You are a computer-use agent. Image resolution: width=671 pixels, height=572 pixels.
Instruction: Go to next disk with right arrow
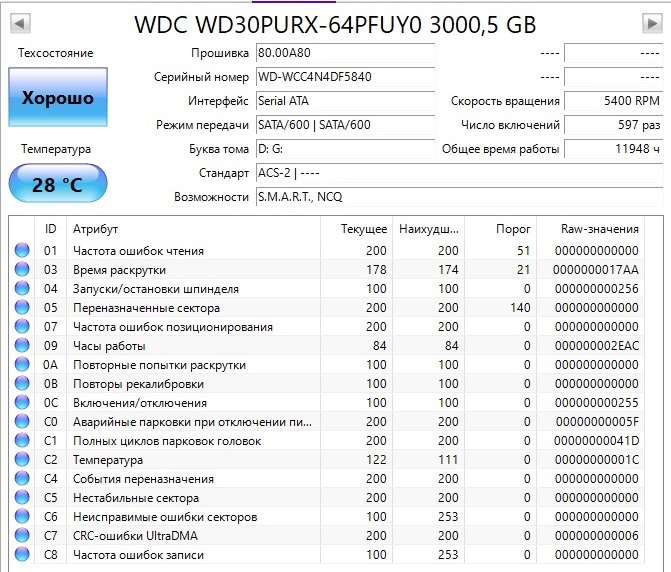point(652,23)
